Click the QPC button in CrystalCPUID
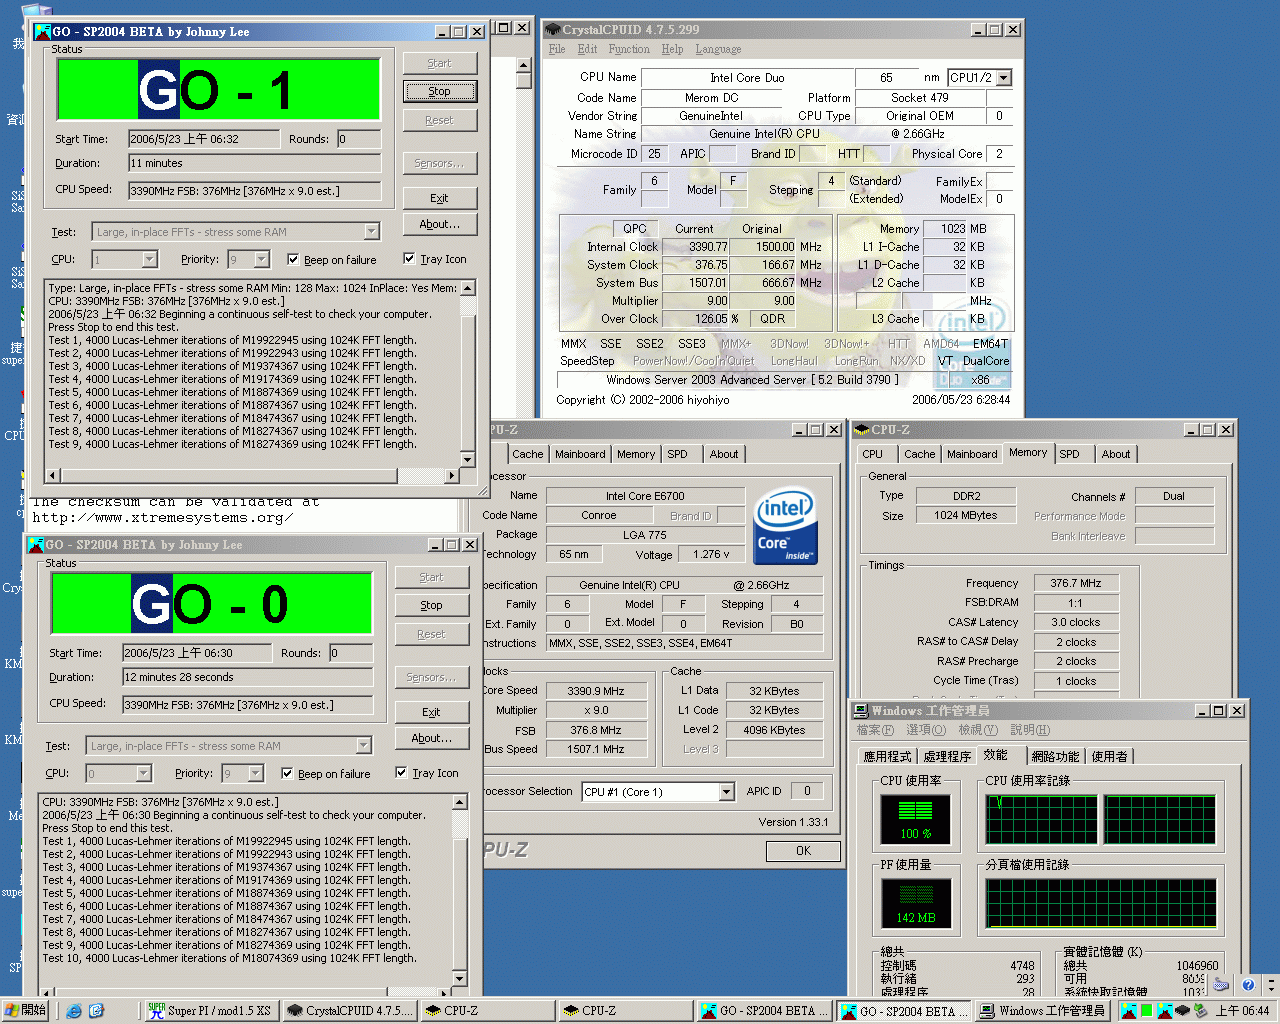The image size is (1280, 1024). coord(634,229)
